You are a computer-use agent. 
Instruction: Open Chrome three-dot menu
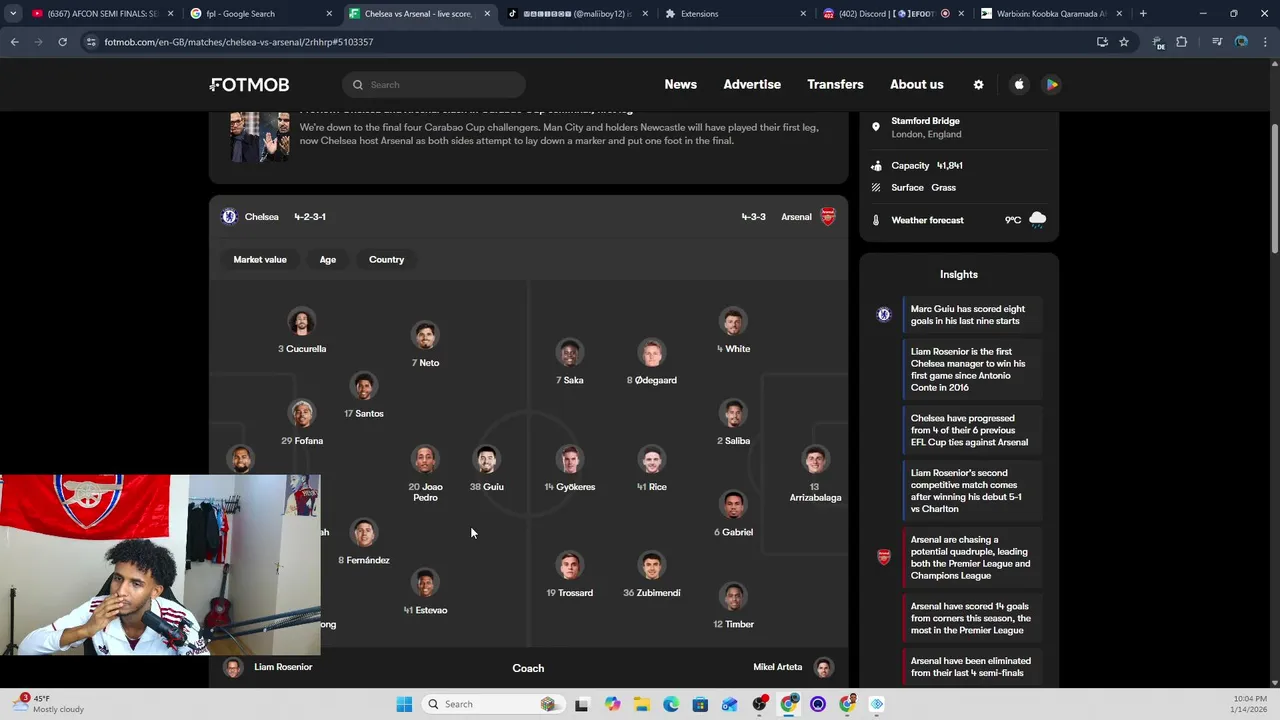pos(1265,42)
